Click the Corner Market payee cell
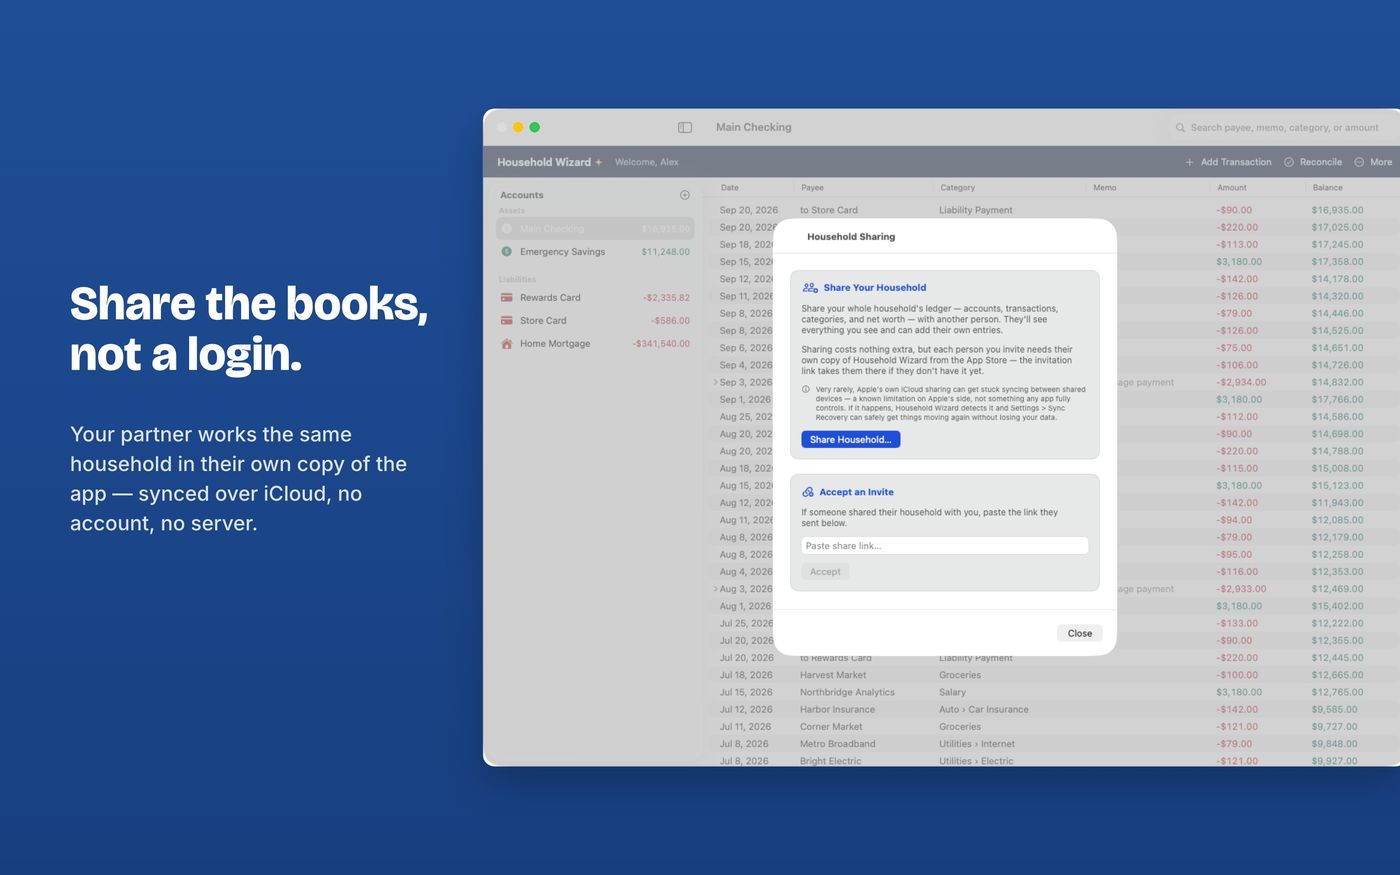This screenshot has height=875, width=1400. (x=831, y=727)
